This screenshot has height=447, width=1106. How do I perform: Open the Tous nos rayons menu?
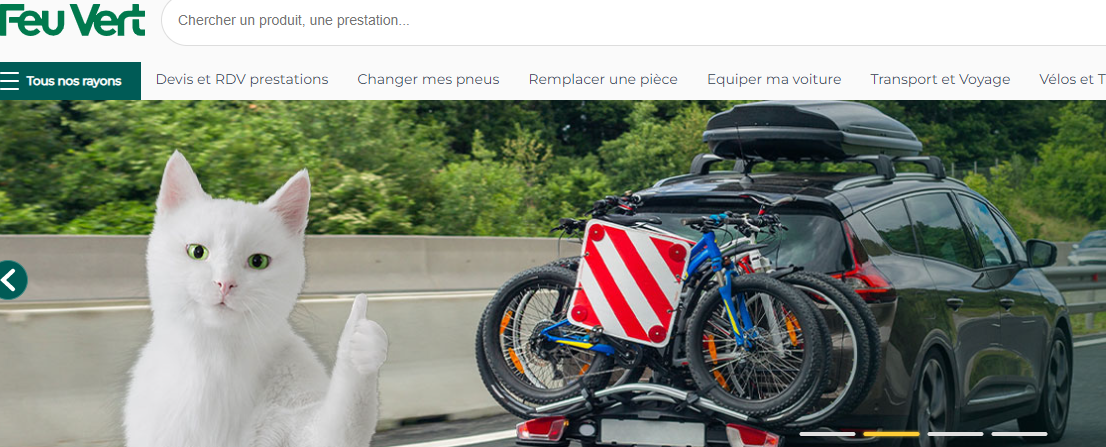point(71,81)
